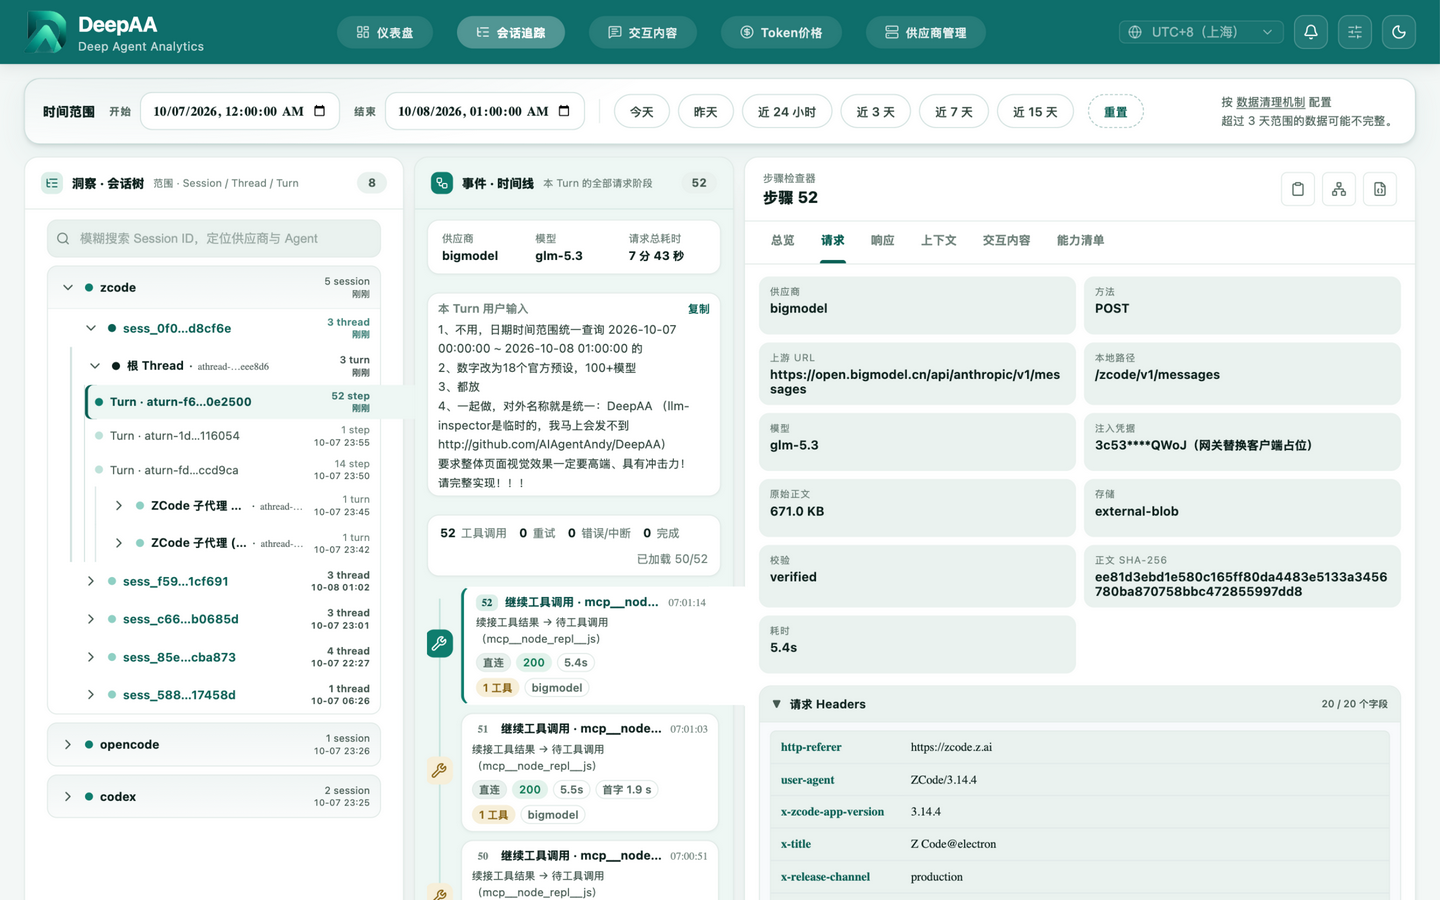Image resolution: width=1440 pixels, height=900 pixels.
Task: Click the wrench icon beside step 51
Action: pyautogui.click(x=439, y=770)
